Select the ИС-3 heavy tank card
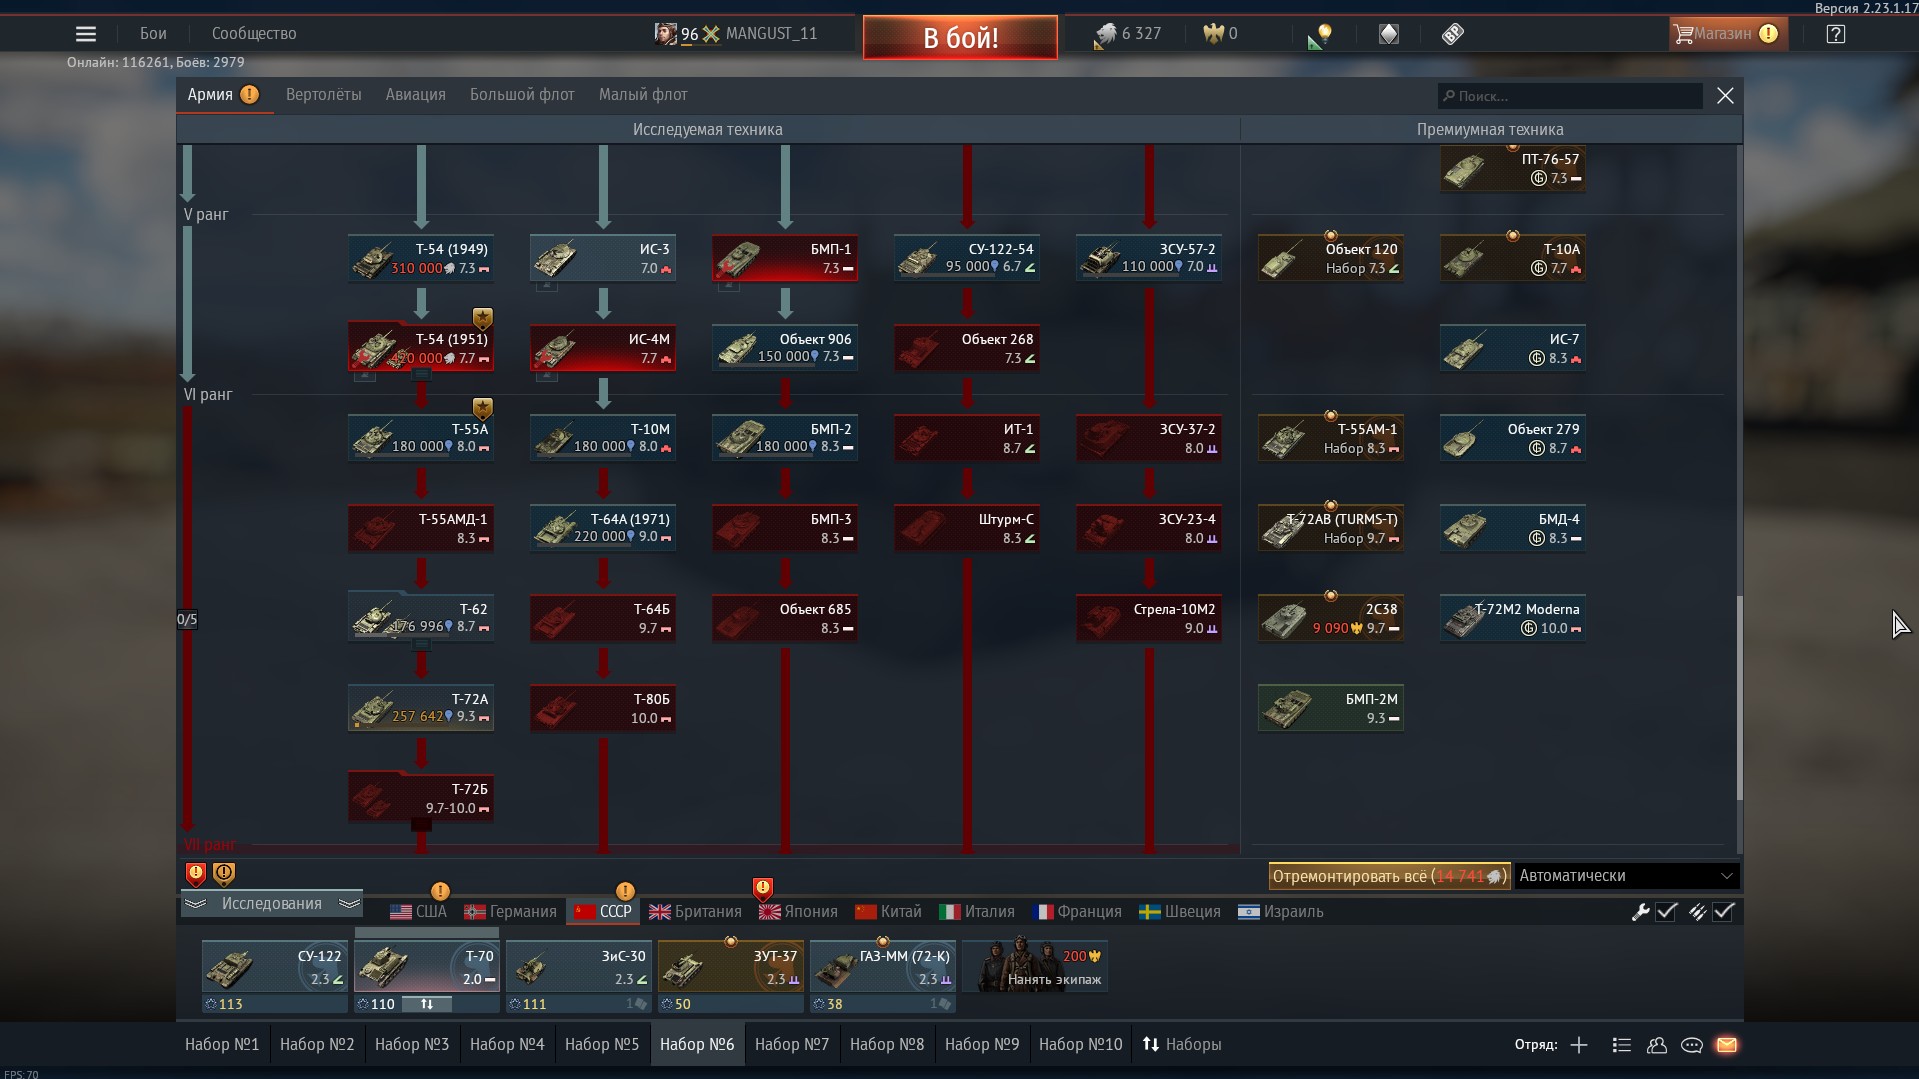 tap(603, 258)
